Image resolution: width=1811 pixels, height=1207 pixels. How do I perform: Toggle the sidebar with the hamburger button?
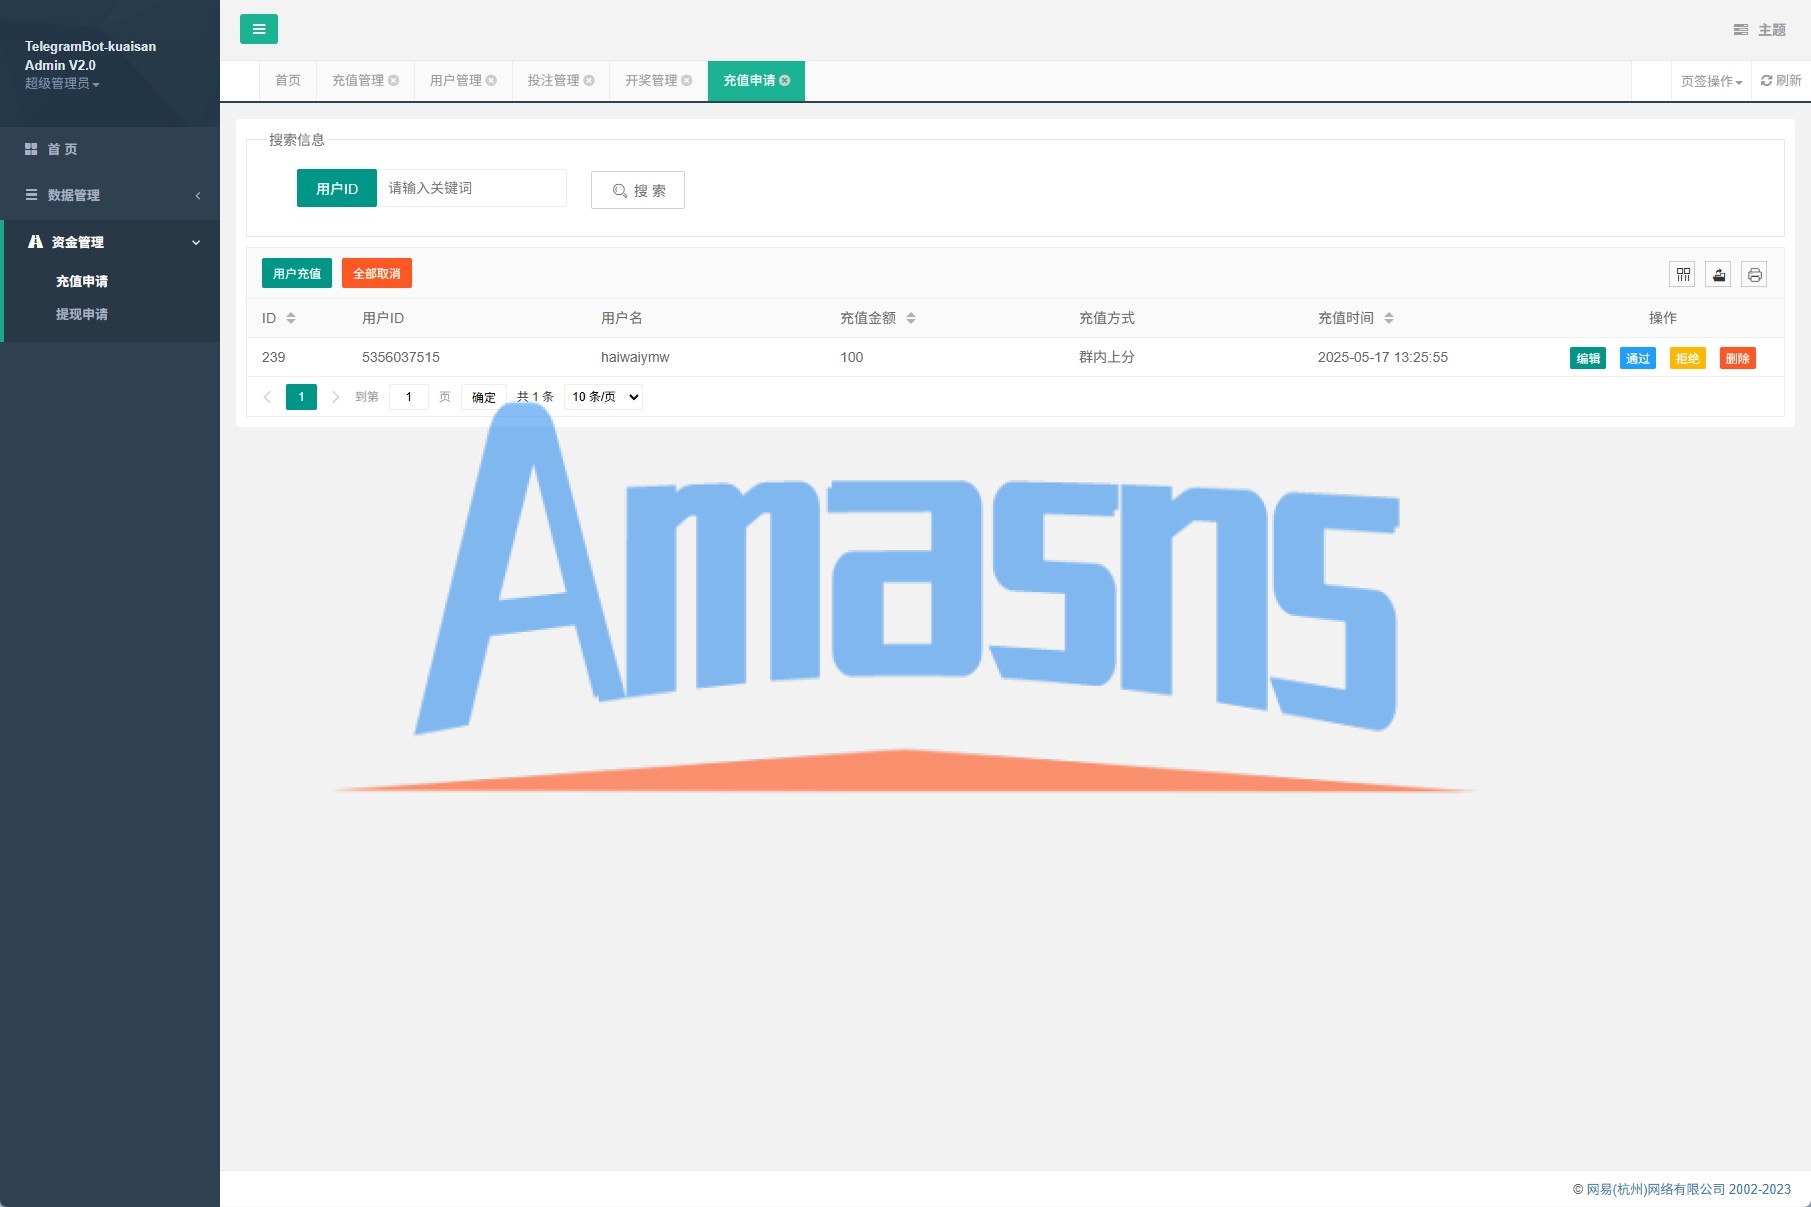click(x=259, y=29)
